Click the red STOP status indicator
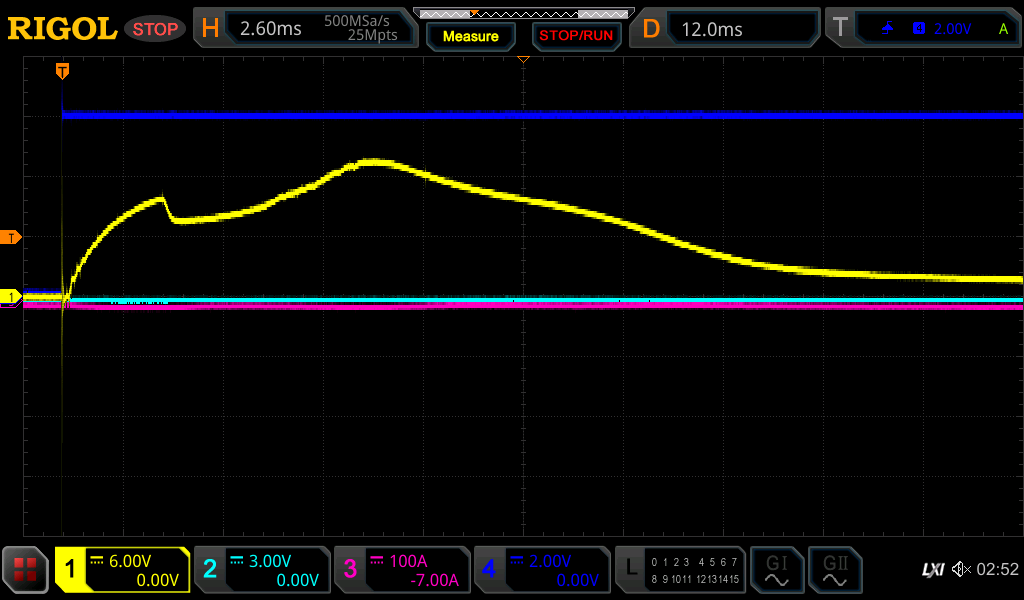Viewport: 1024px width, 600px height. [155, 29]
